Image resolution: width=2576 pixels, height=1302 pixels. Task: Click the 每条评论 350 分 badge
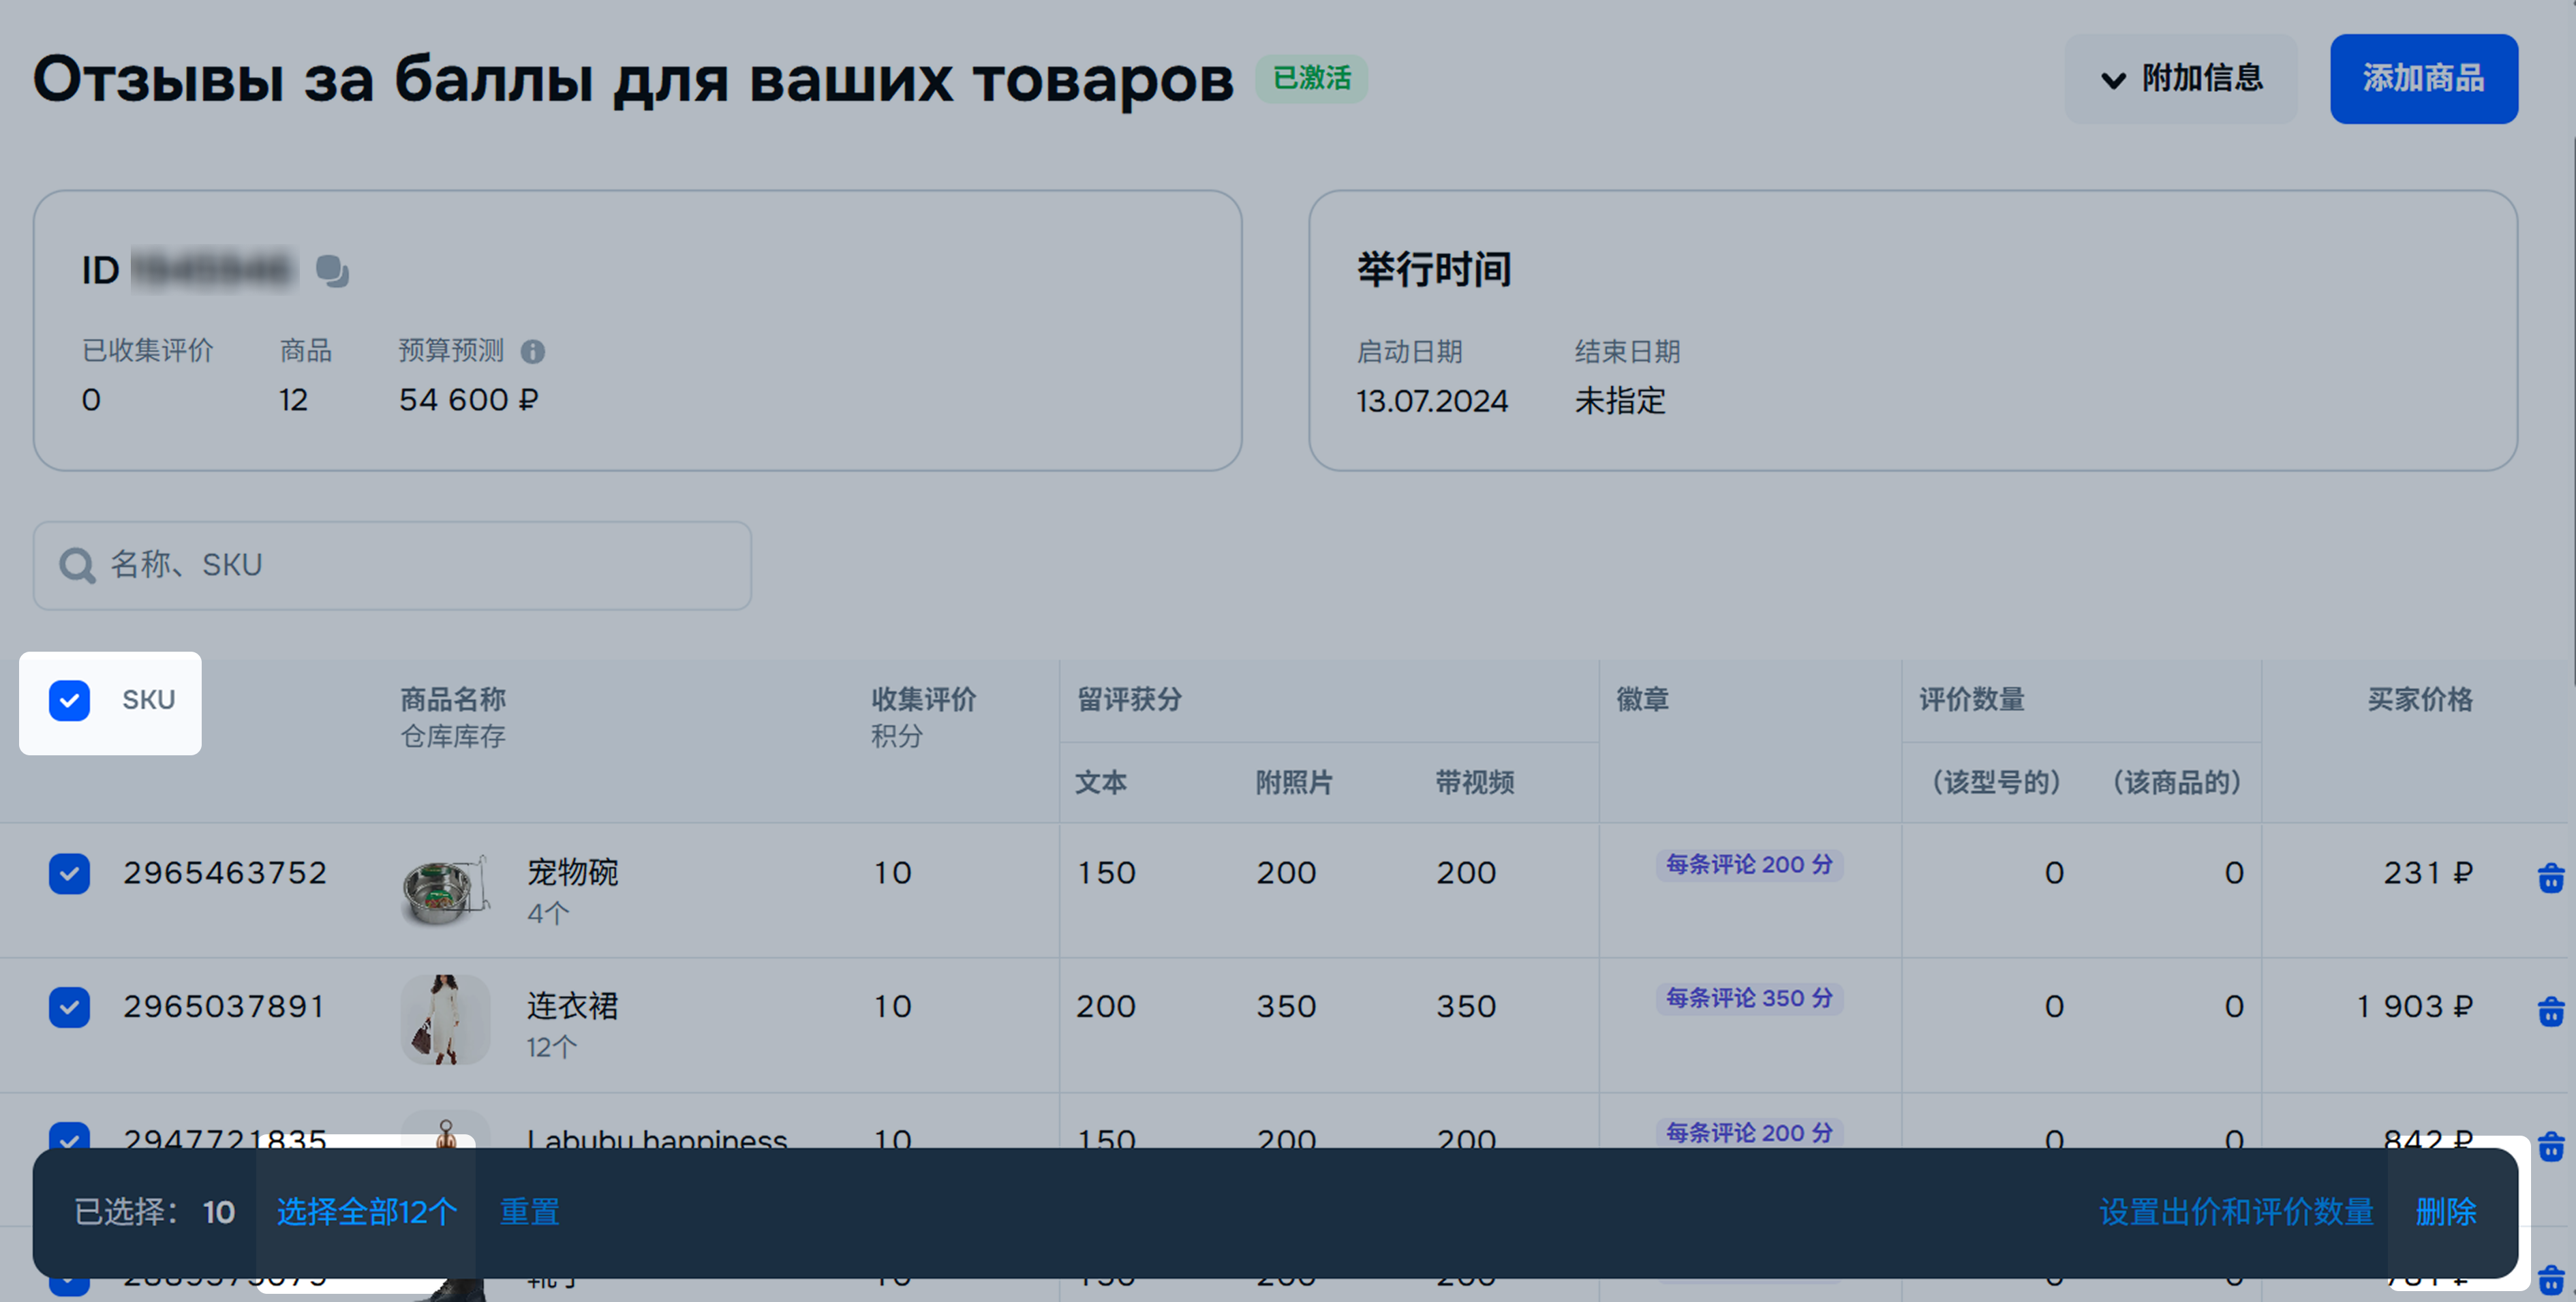coord(1749,998)
